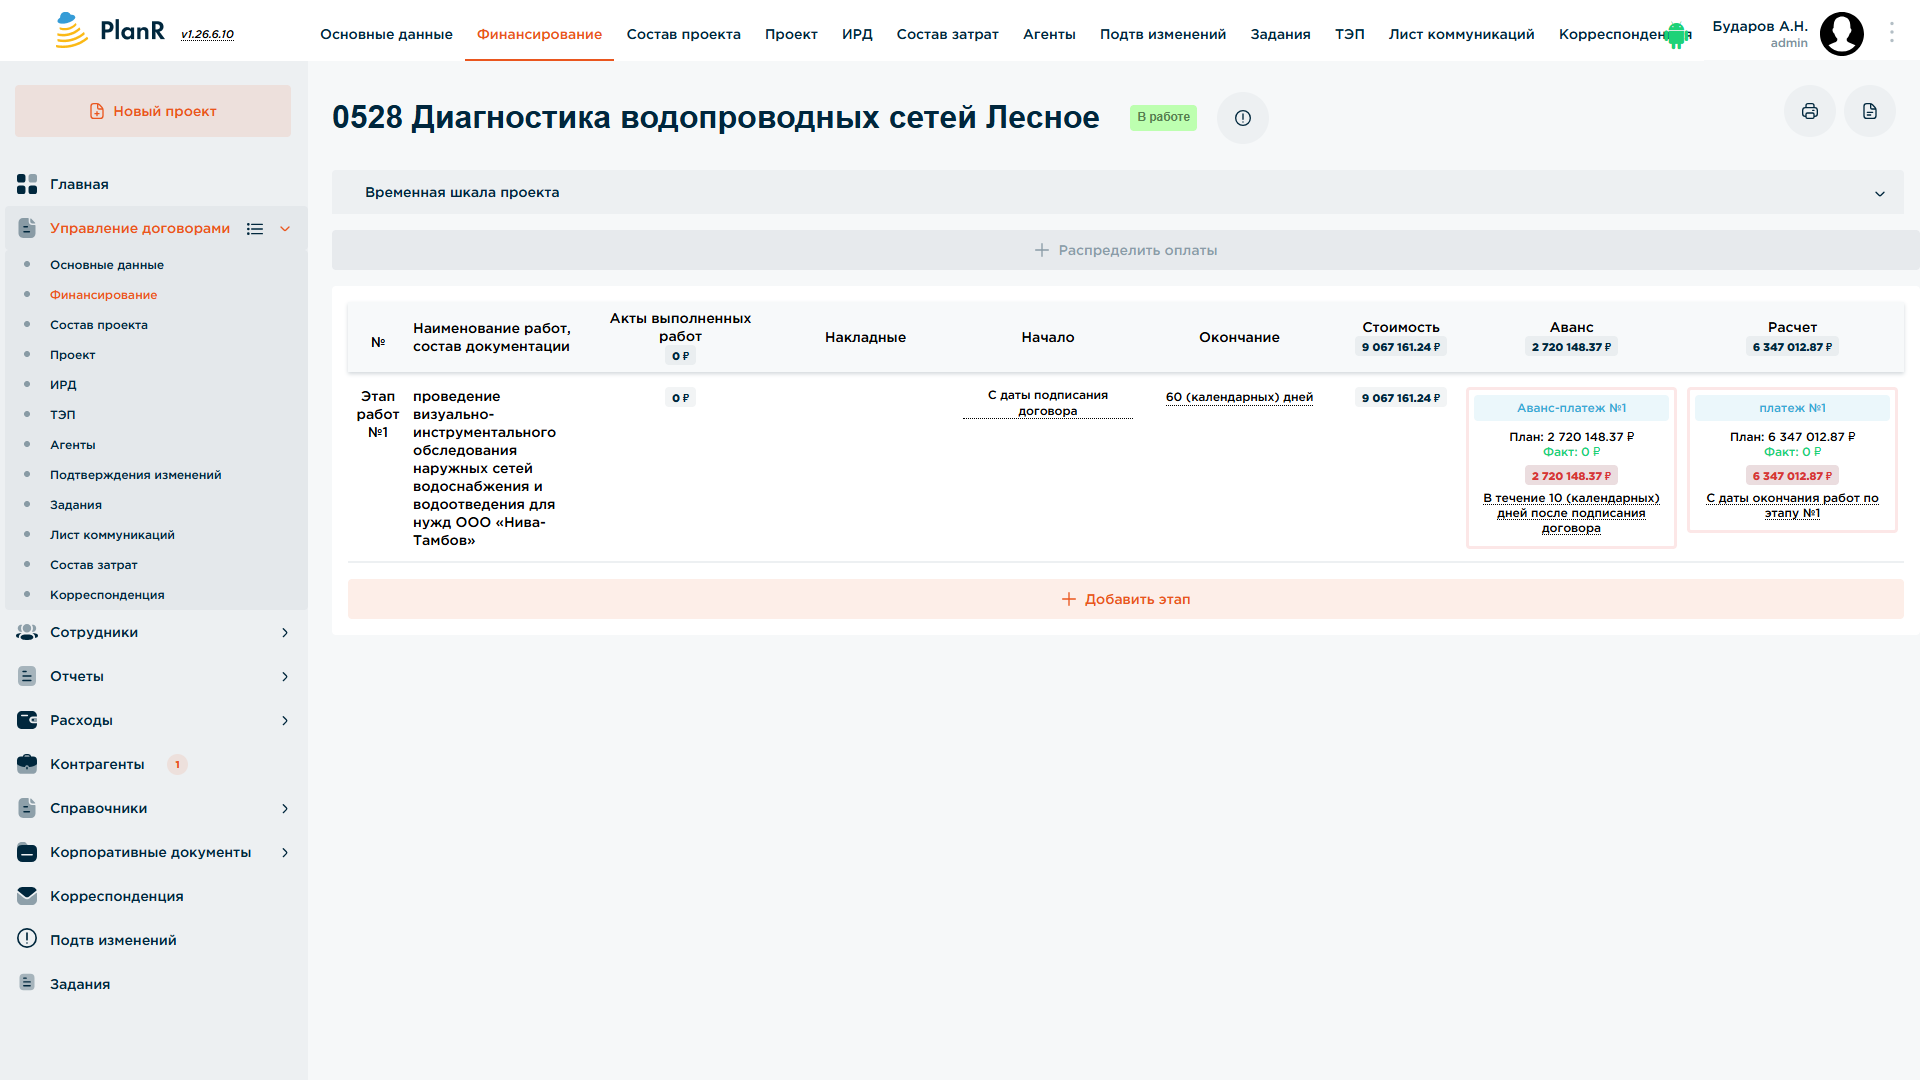
Task: Click the sidebar Задания list icon
Action: [27, 983]
